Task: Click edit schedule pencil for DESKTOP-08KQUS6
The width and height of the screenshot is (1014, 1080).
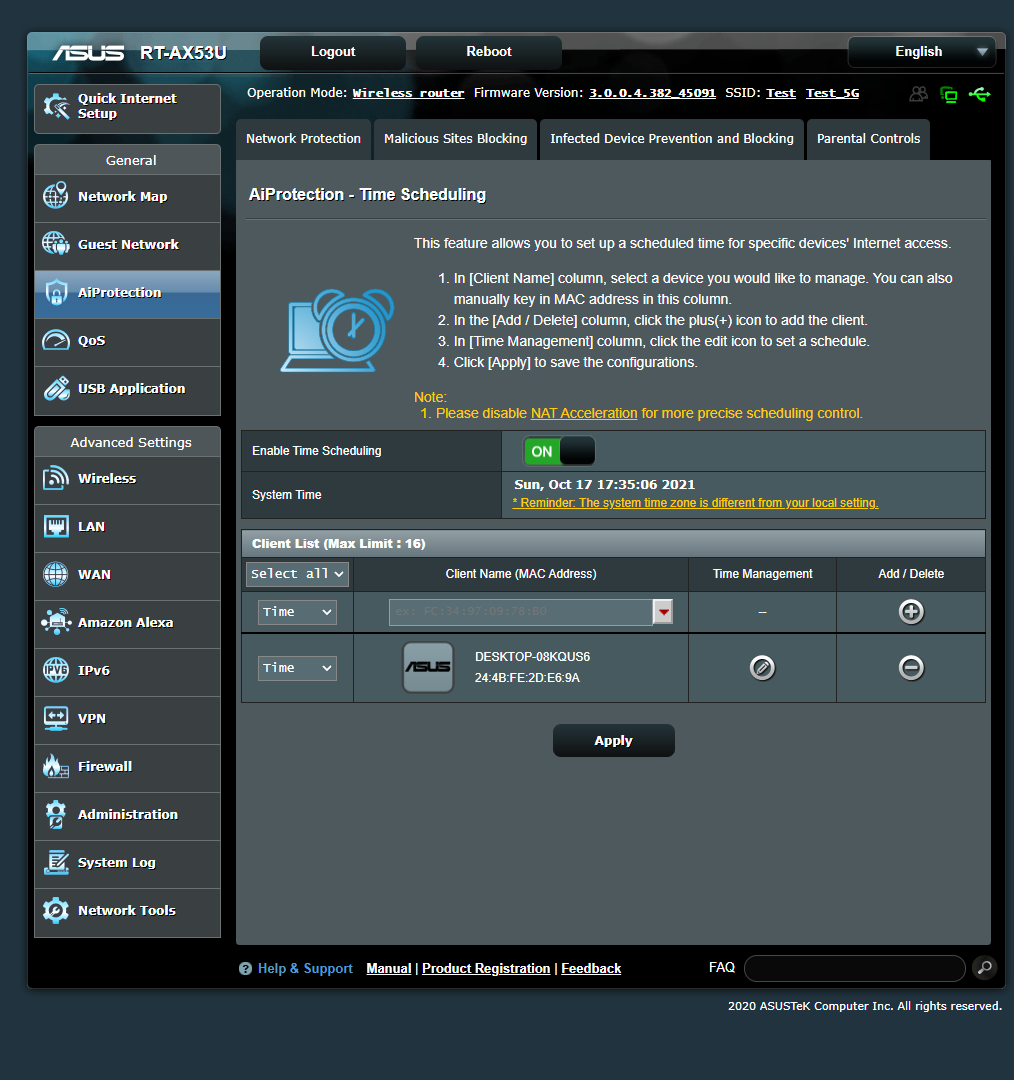Action: pos(762,667)
